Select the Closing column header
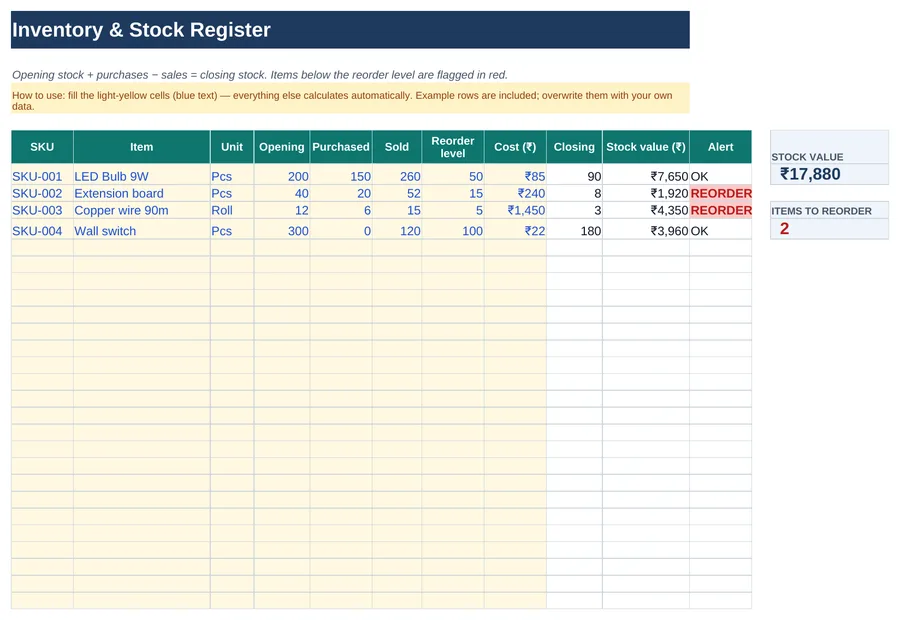 [x=574, y=147]
